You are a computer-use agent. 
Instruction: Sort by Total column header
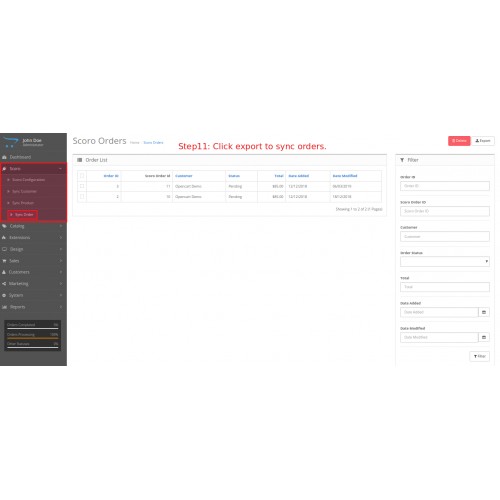tap(279, 176)
